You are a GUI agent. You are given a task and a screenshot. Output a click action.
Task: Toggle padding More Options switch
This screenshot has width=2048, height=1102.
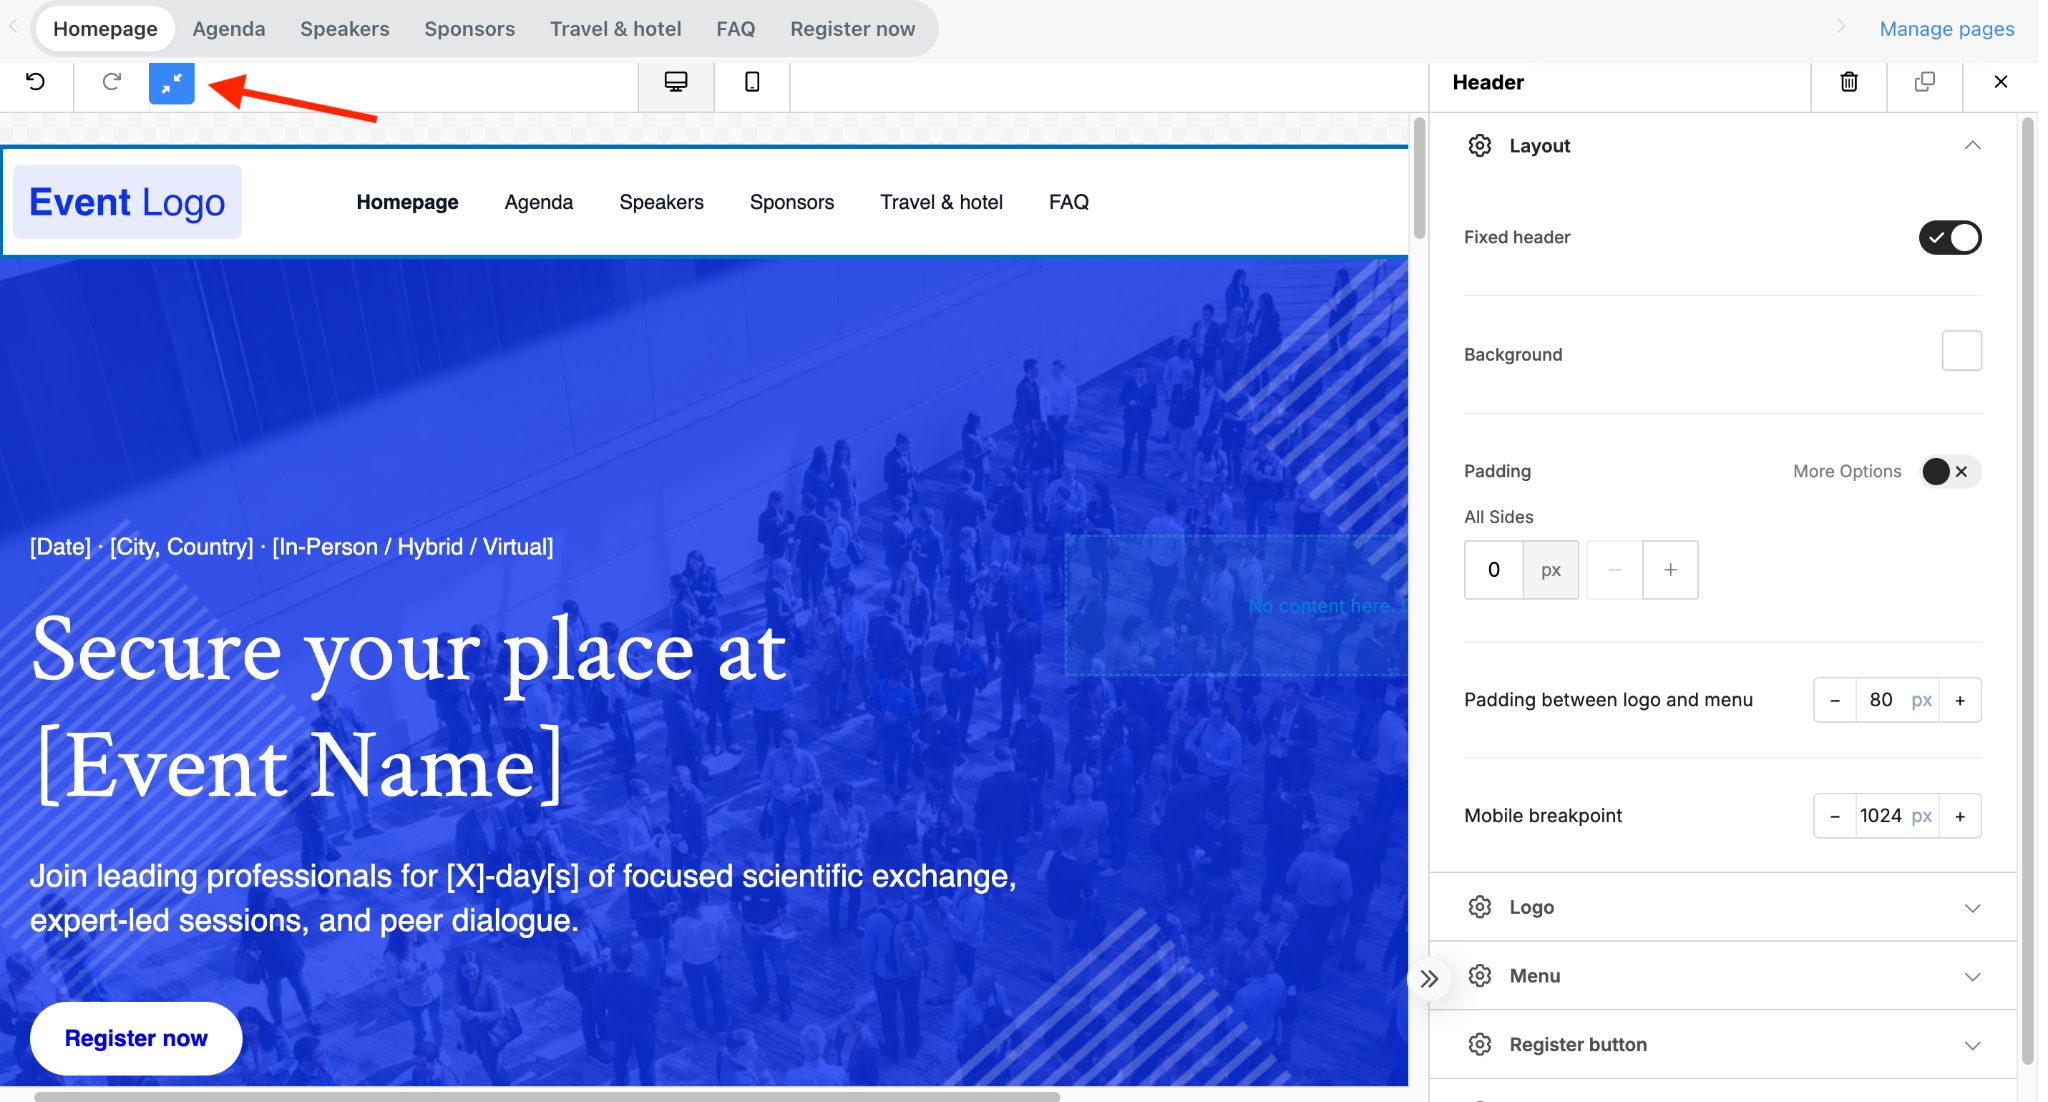coord(1951,472)
